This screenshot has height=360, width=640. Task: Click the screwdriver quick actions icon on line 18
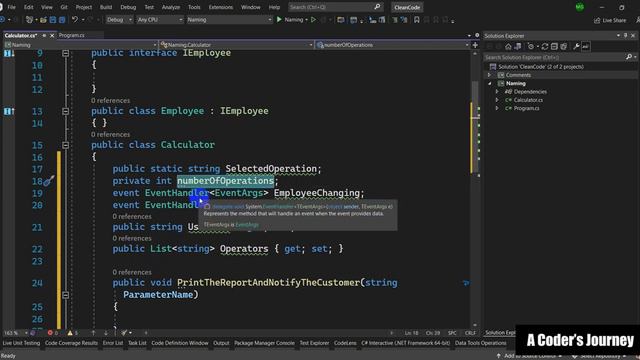pyautogui.click(x=49, y=180)
